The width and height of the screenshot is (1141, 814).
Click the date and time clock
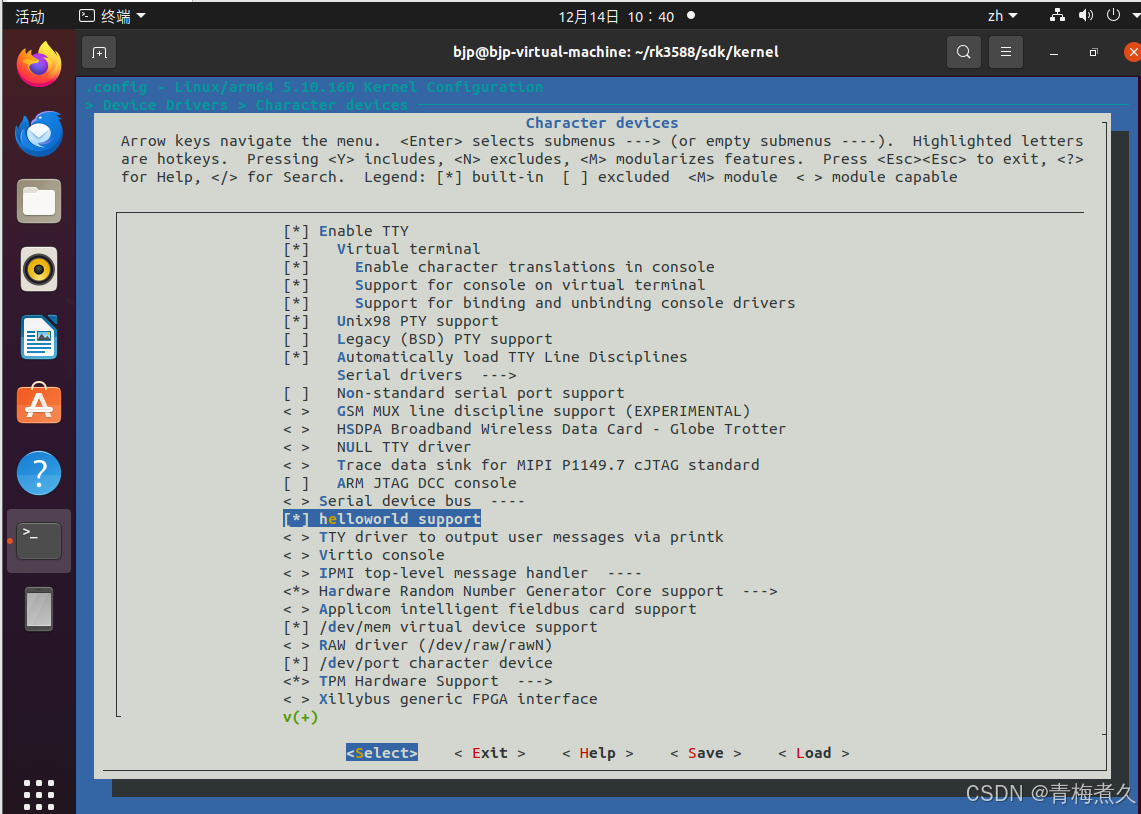click(616, 16)
